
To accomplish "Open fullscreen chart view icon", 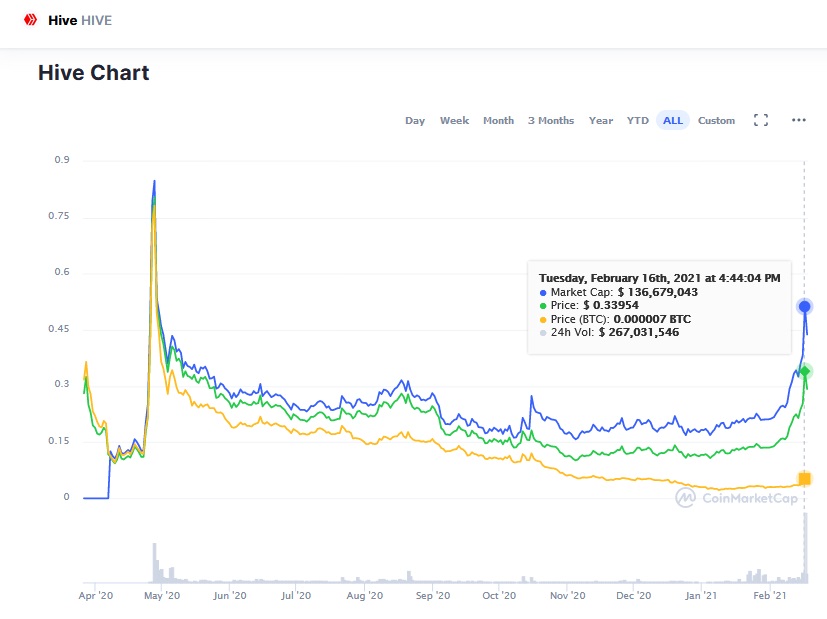I will 761,120.
